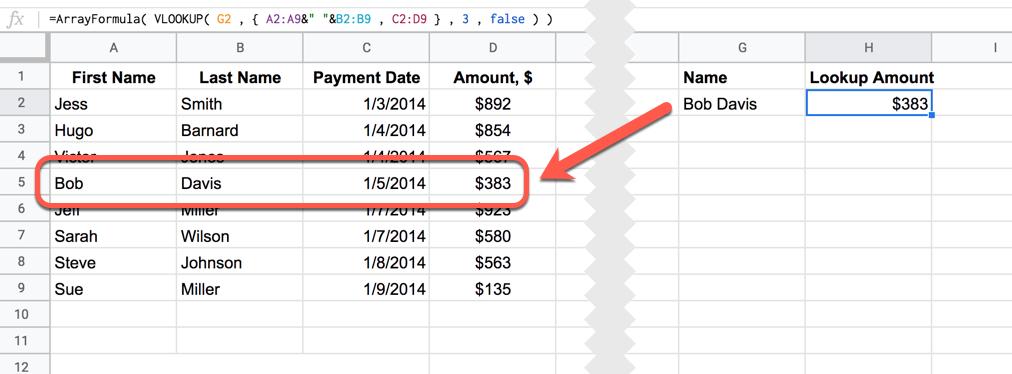Screen dimensions: 1012x374
Task: Click cell containing Sarah
Action: 113,236
